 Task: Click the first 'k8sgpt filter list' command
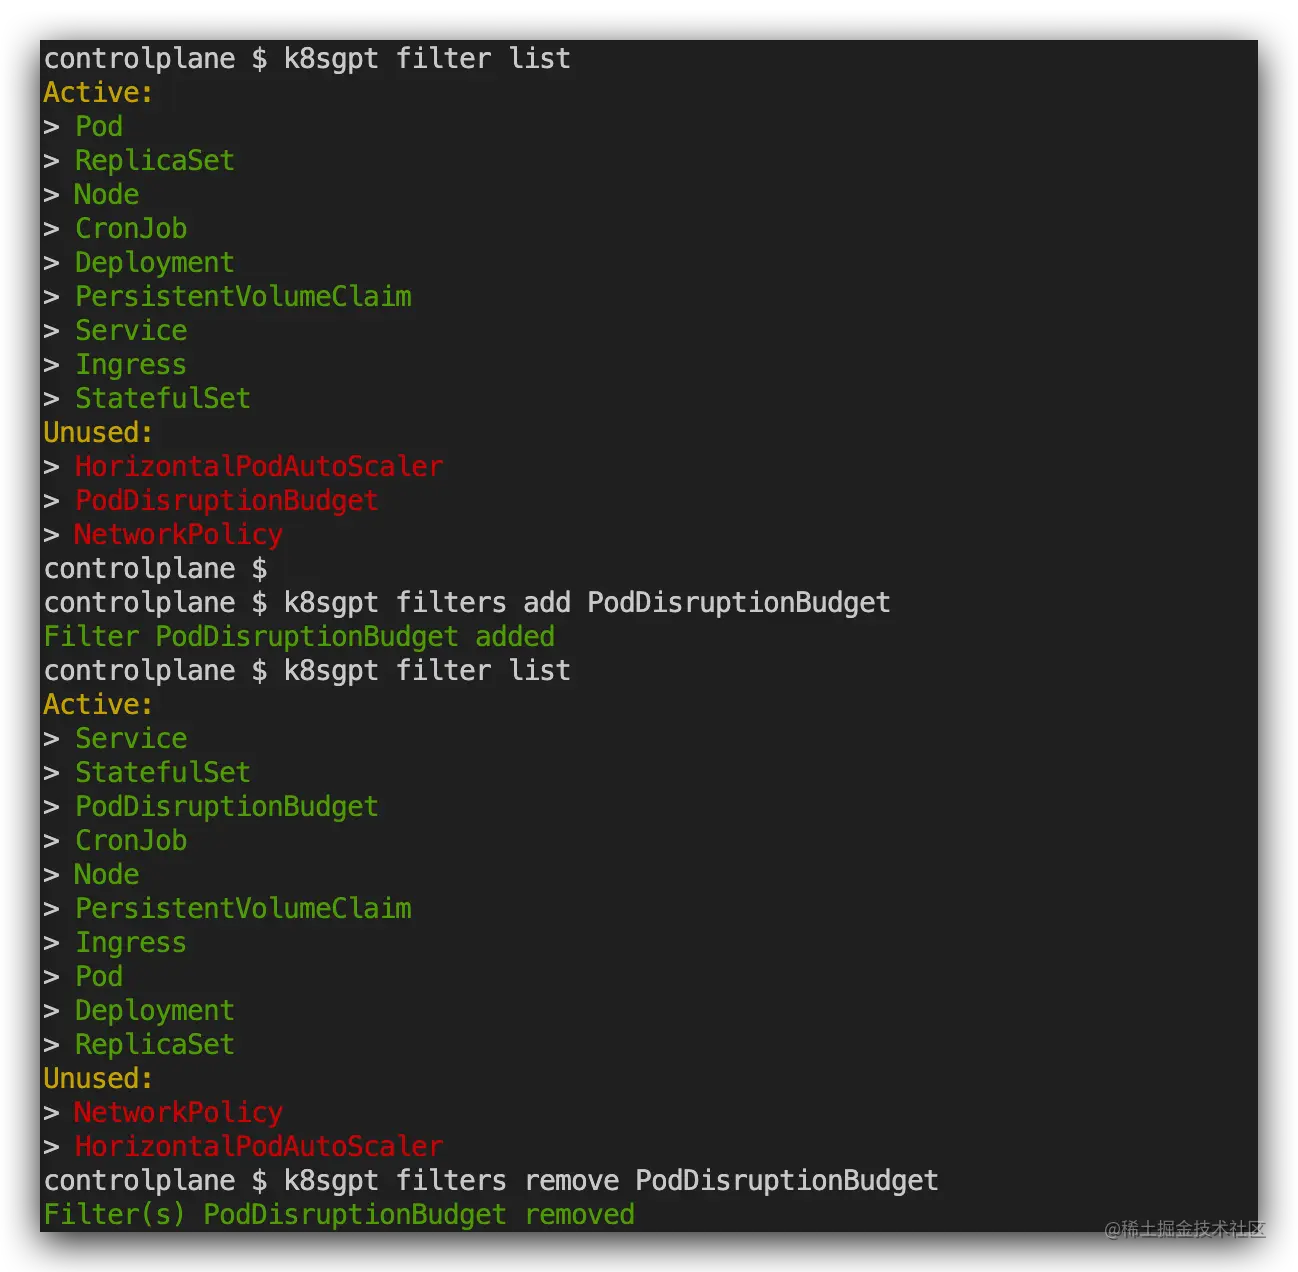(x=427, y=59)
